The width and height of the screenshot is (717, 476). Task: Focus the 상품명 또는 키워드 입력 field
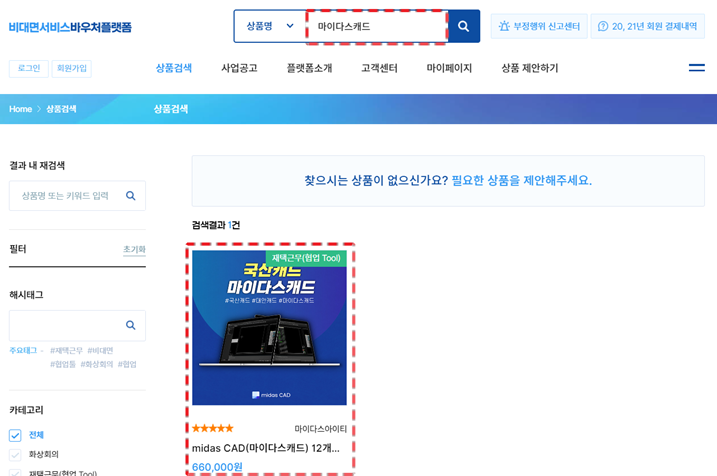[77, 196]
